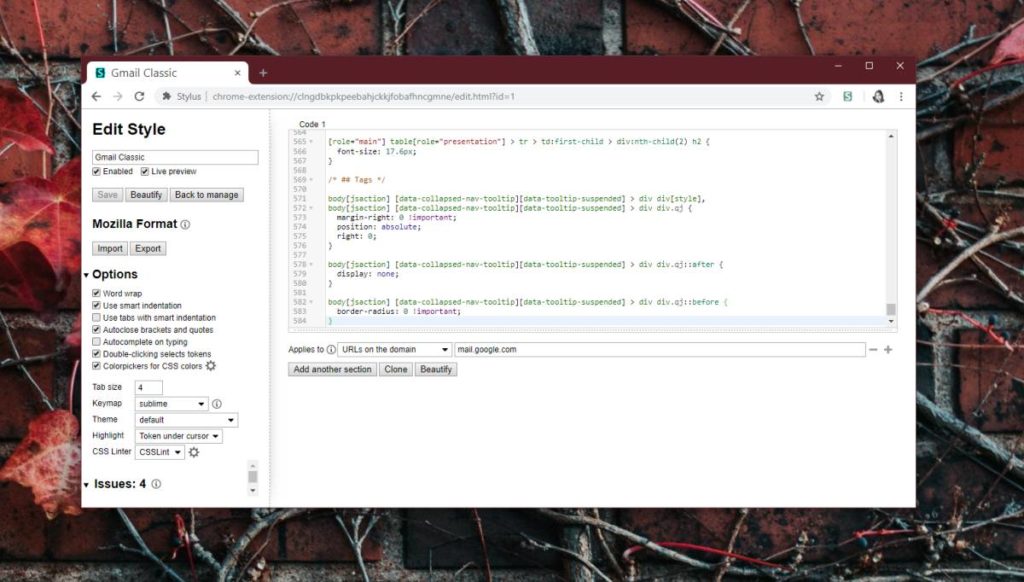
Task: Click the Add another section button
Action: pyautogui.click(x=332, y=369)
